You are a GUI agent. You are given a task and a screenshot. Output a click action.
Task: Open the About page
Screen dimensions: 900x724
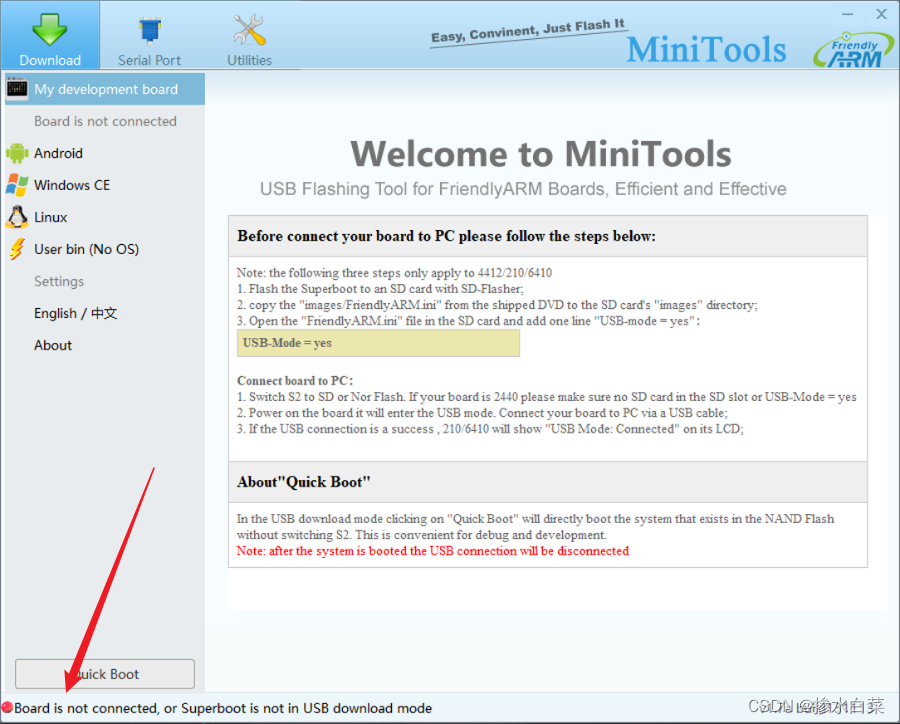(x=53, y=345)
